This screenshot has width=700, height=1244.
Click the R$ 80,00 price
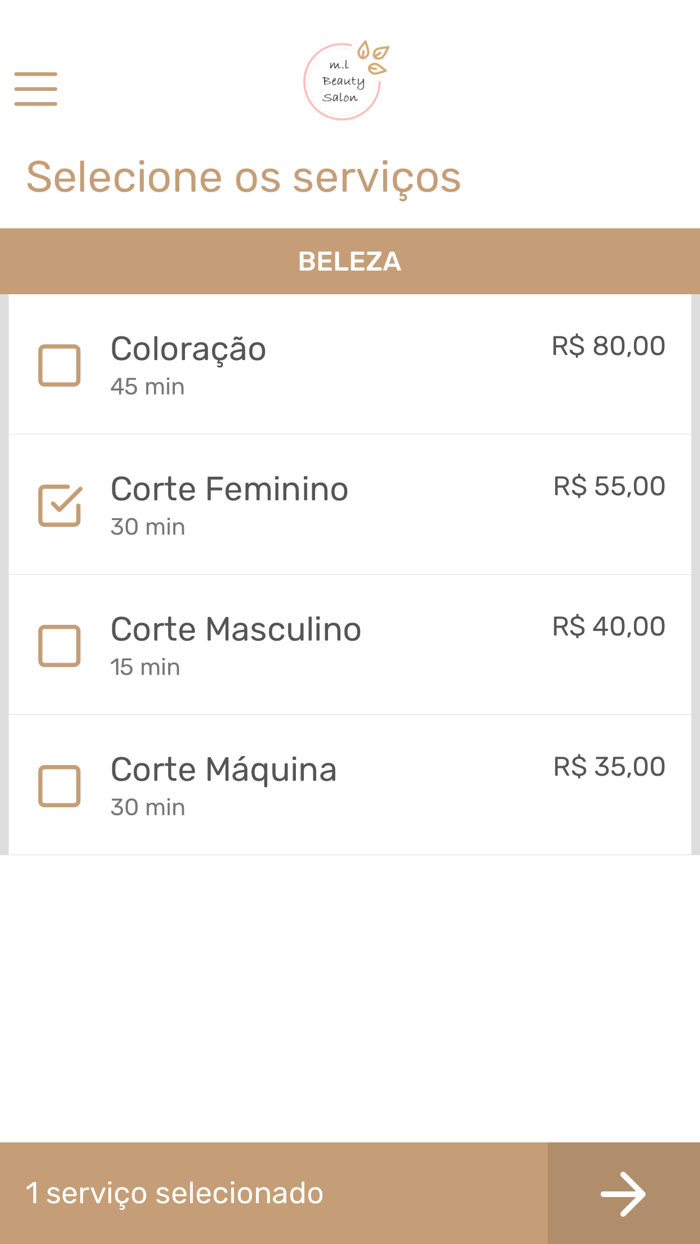(x=608, y=346)
